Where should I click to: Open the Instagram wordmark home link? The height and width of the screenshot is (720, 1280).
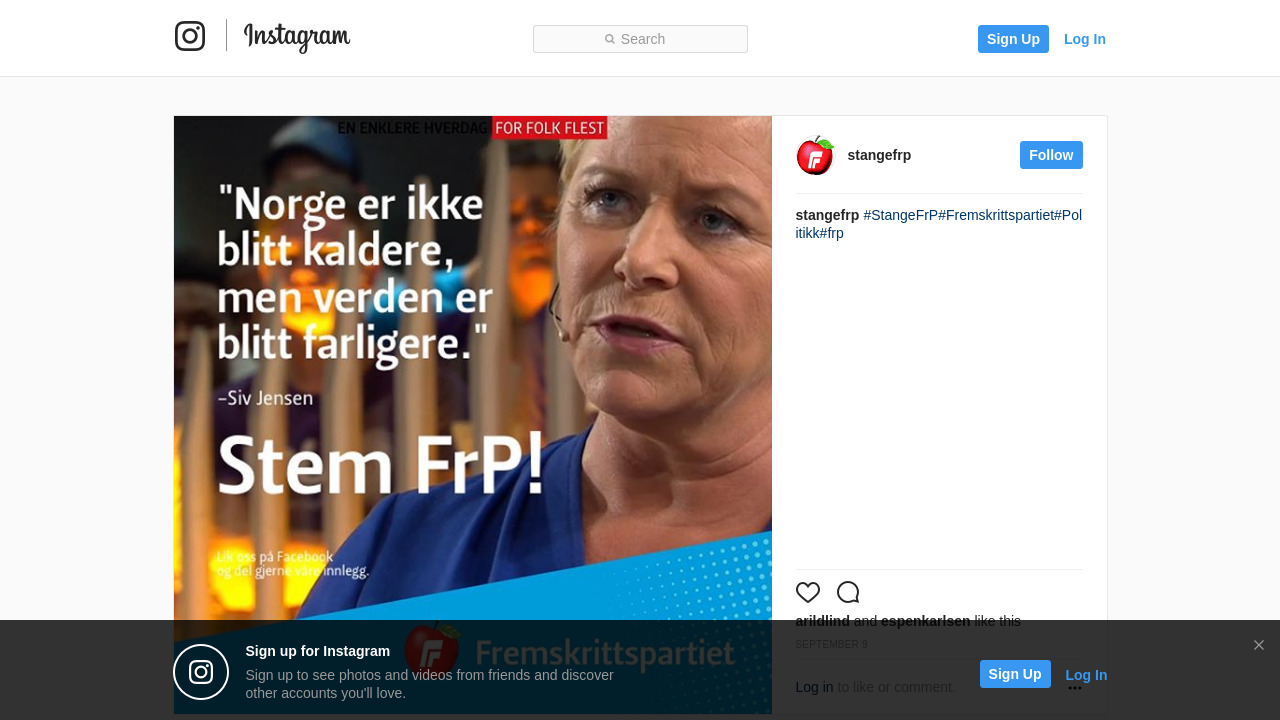297,37
